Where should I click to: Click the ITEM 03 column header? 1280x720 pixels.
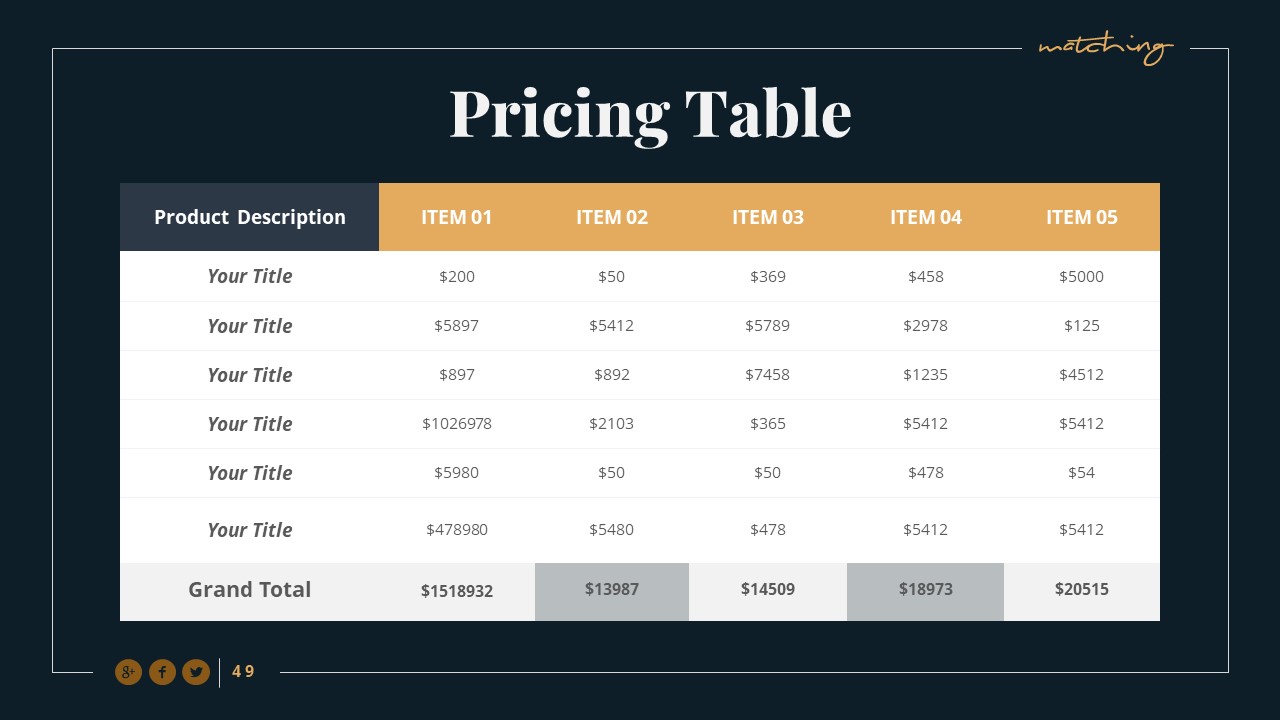[x=768, y=217]
